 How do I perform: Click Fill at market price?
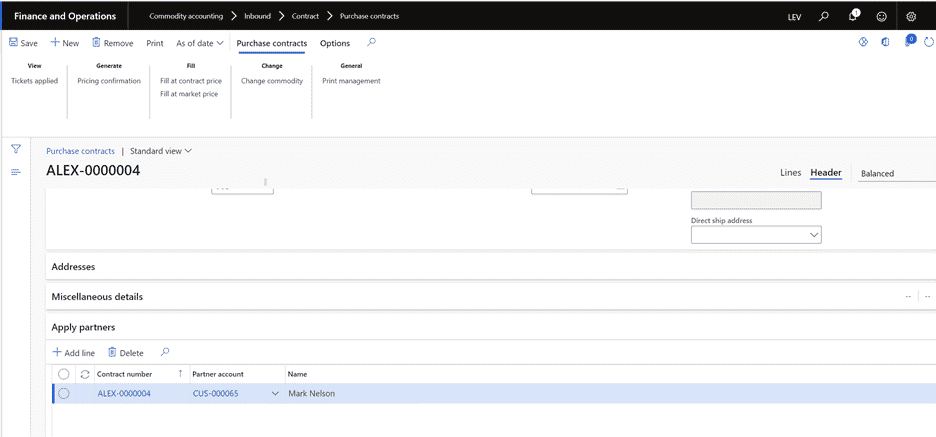coord(189,94)
